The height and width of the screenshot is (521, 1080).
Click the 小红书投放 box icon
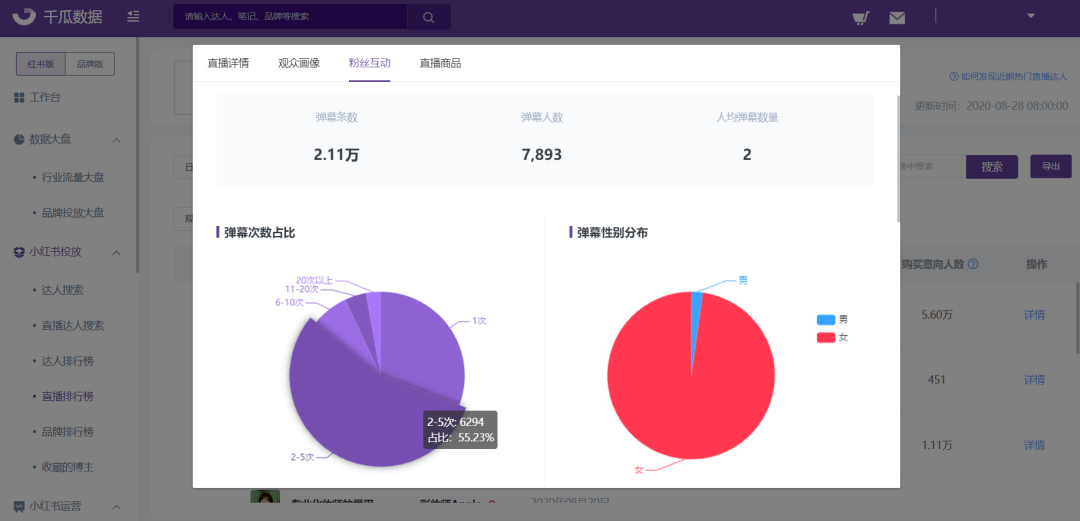pyautogui.click(x=19, y=252)
